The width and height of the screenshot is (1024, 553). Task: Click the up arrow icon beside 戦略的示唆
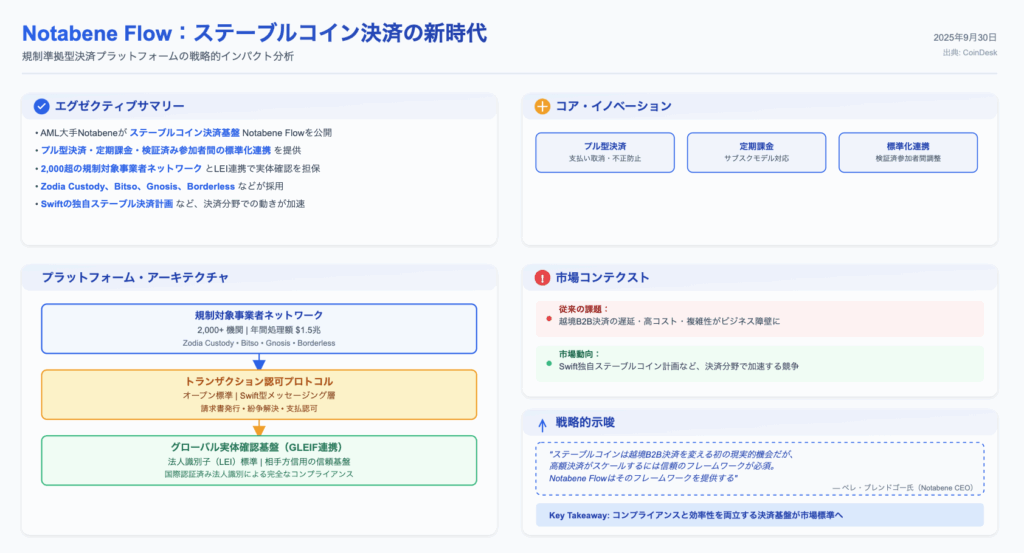coord(543,423)
